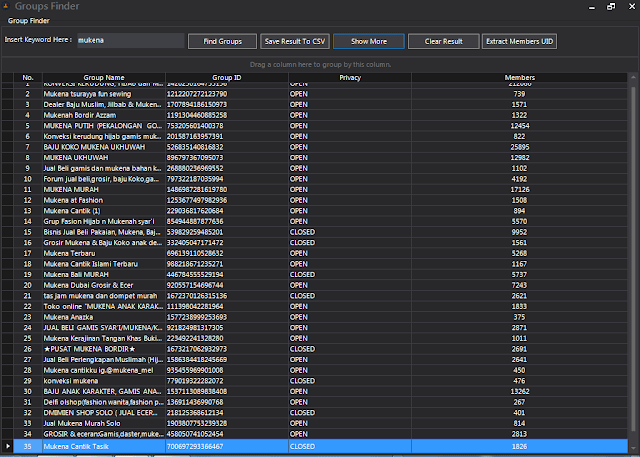
Task: Sort by the Group ID column header
Action: click(227, 78)
